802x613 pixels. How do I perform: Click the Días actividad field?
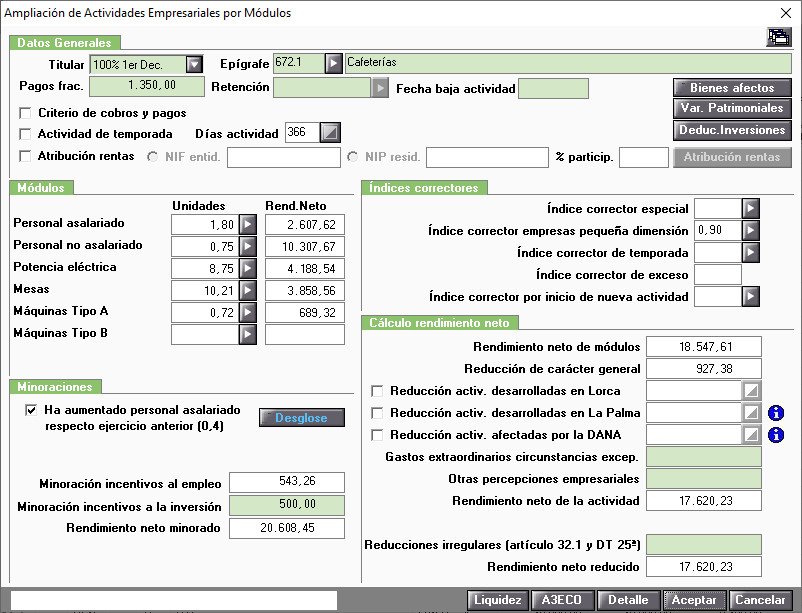coord(302,133)
